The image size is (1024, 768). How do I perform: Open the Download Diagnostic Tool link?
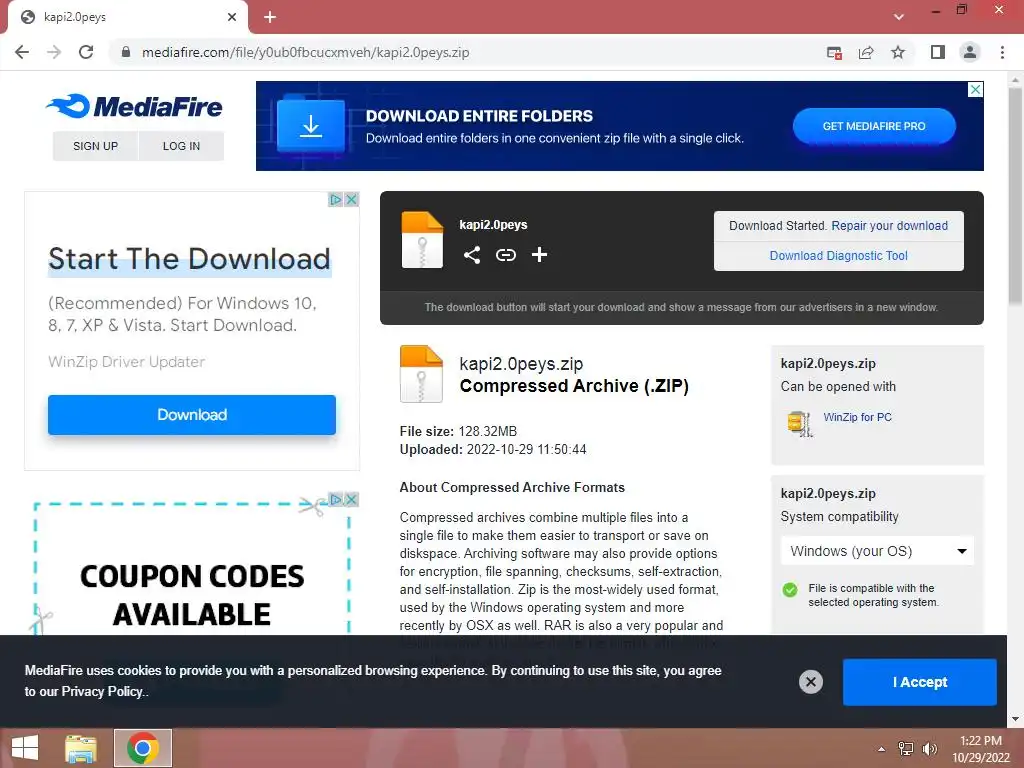point(839,255)
